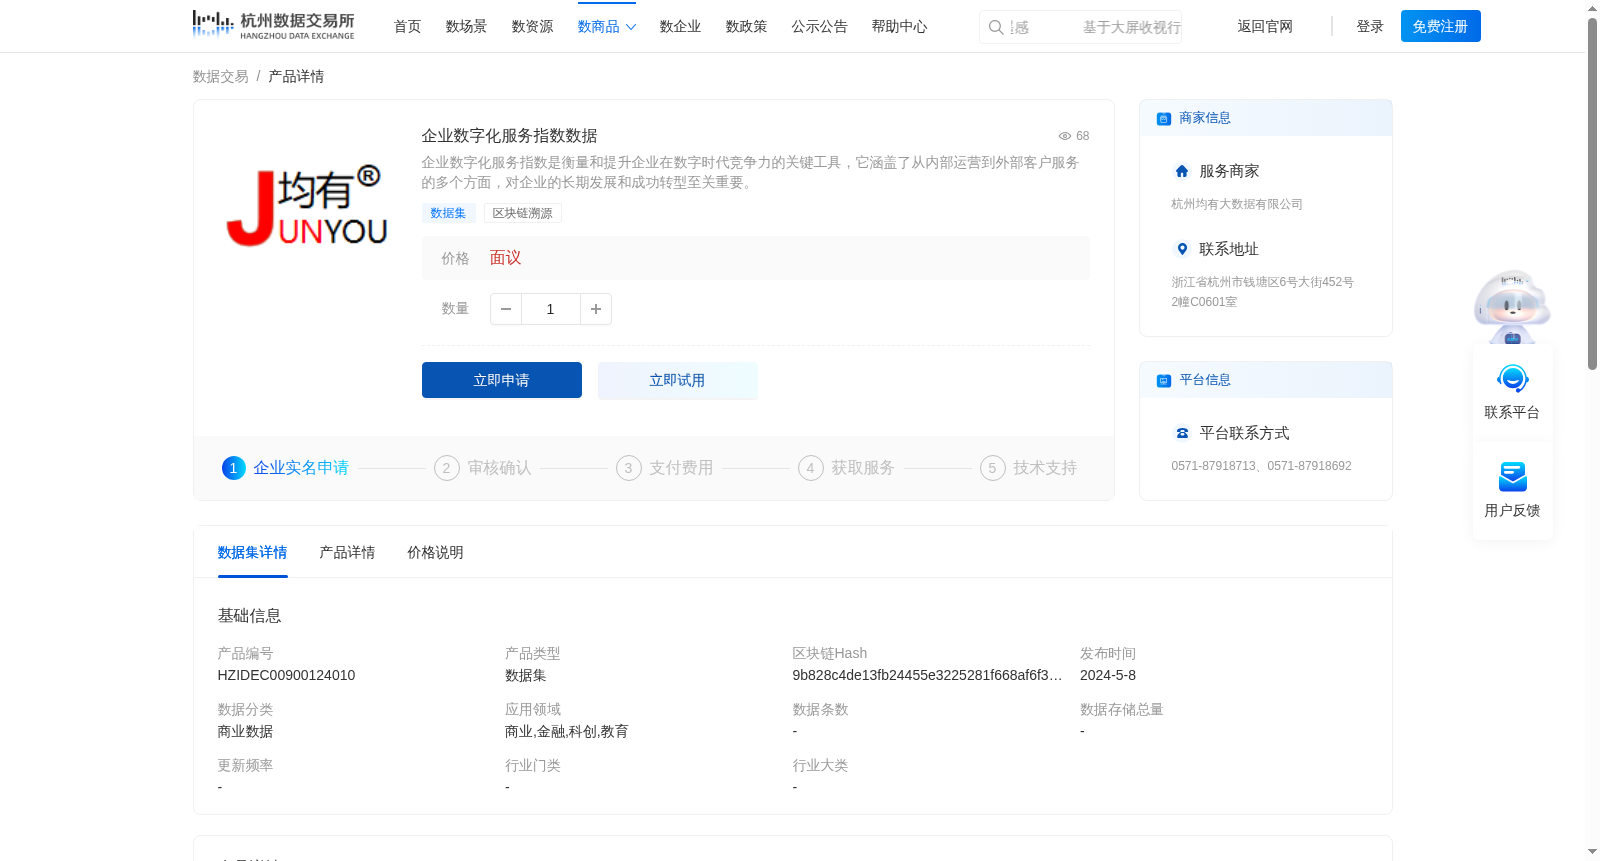Focus the quantity number field
The height and width of the screenshot is (861, 1600).
pyautogui.click(x=551, y=309)
